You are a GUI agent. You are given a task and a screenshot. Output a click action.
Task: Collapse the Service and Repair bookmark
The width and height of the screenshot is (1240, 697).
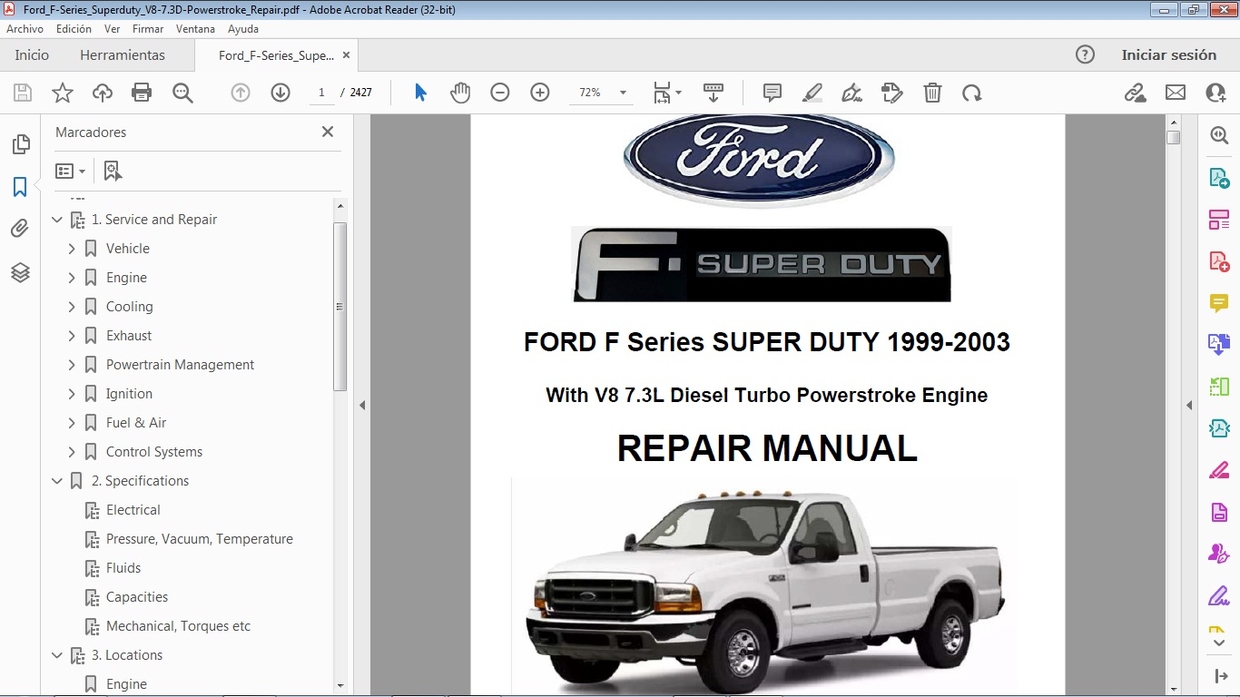click(x=57, y=219)
